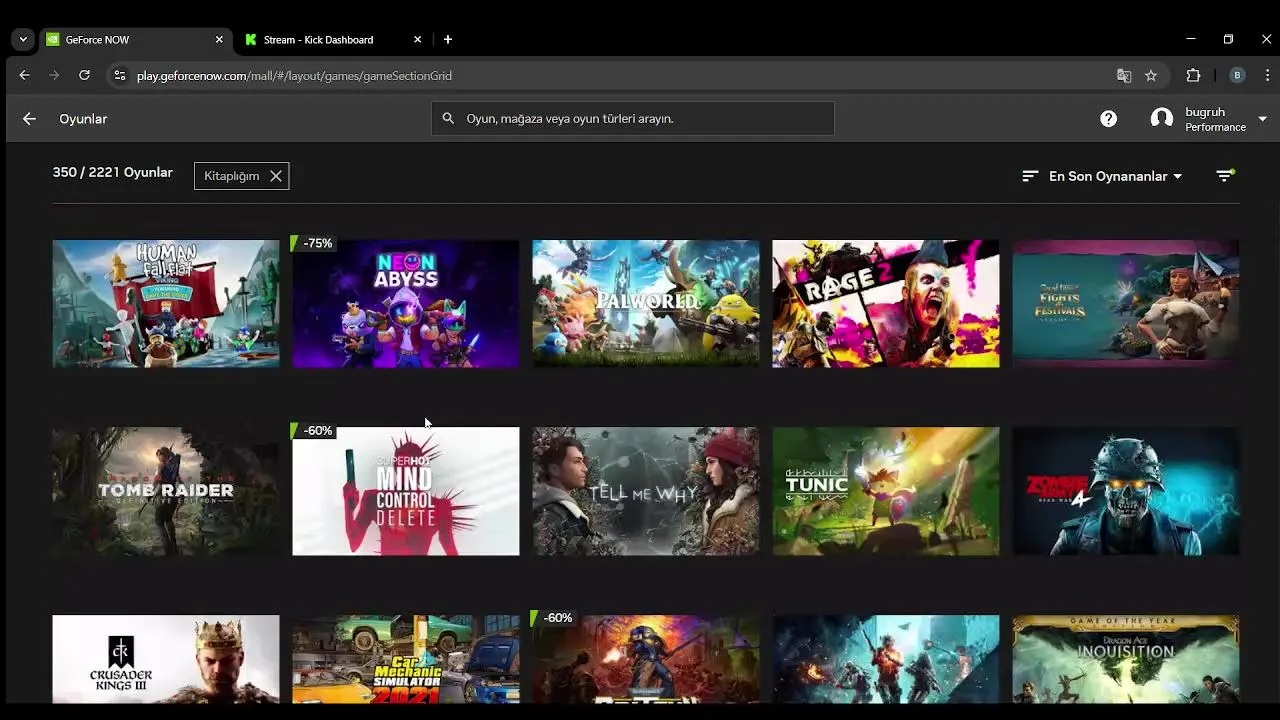
Task: Open the Crusader Kings III game tile
Action: point(166,659)
